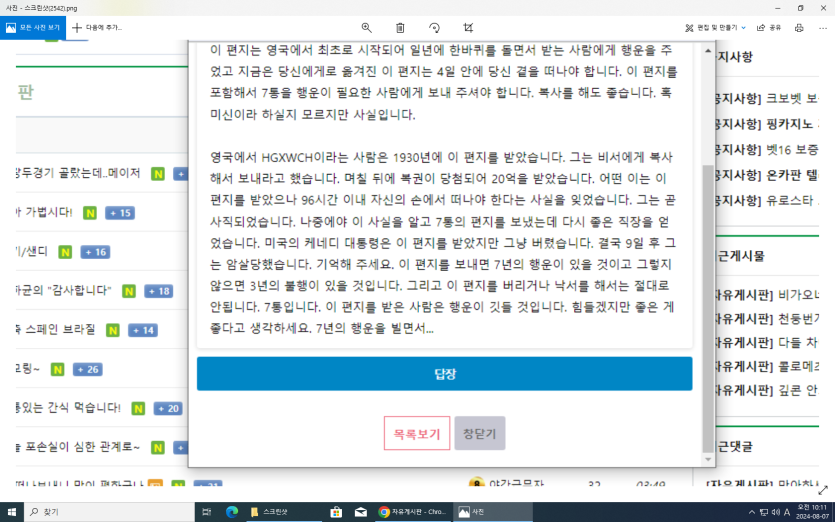The width and height of the screenshot is (835, 522).
Task: Open the recent post 깊콘 안
Action: (767, 390)
